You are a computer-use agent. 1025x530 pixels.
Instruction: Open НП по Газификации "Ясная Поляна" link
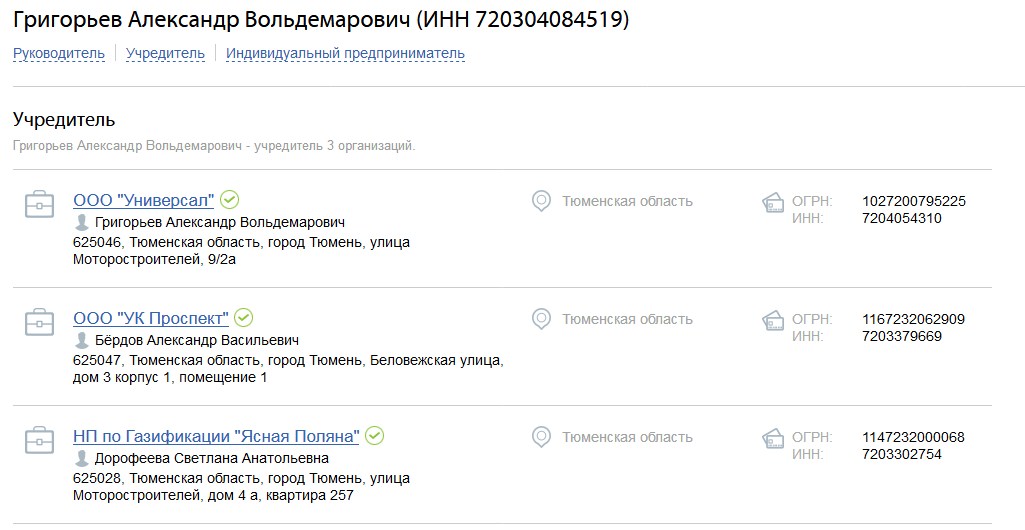[x=216, y=436]
